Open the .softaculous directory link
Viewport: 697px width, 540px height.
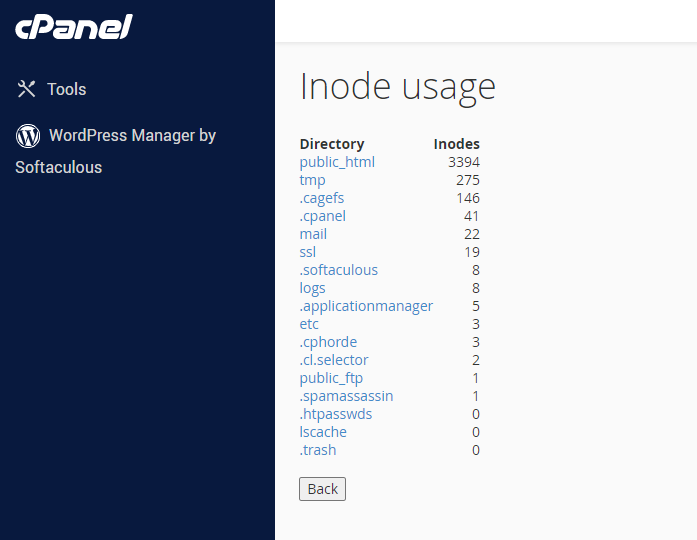click(339, 270)
